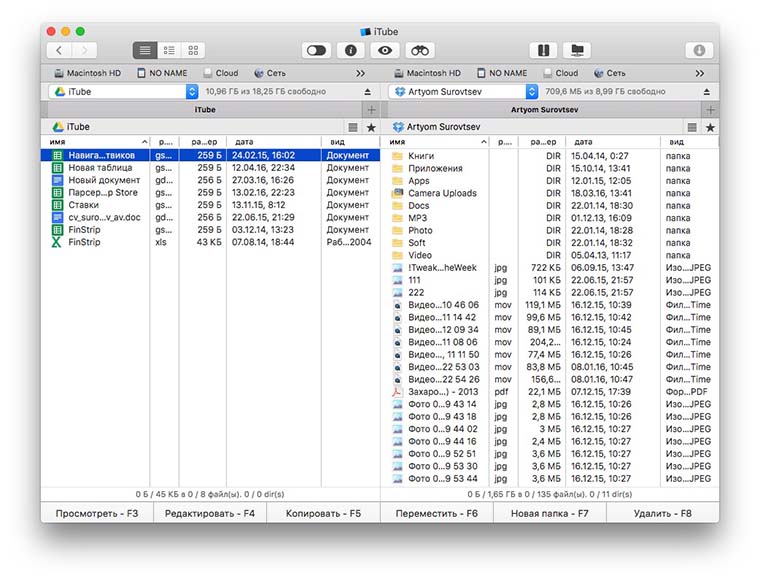Sort right panel by имя column

coord(434,142)
